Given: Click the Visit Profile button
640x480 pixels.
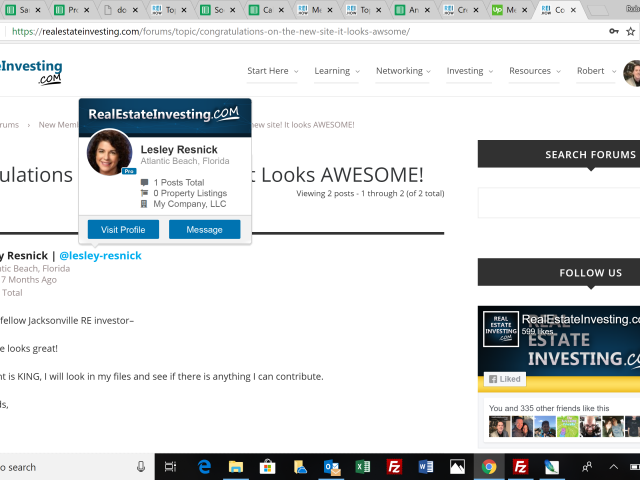Looking at the screenshot, I should (123, 230).
